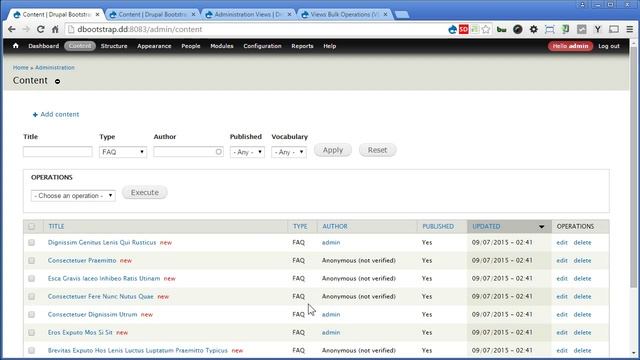Viewport: 640px width, 360px height.
Task: Open the Configuration admin menu item
Action: (262, 46)
